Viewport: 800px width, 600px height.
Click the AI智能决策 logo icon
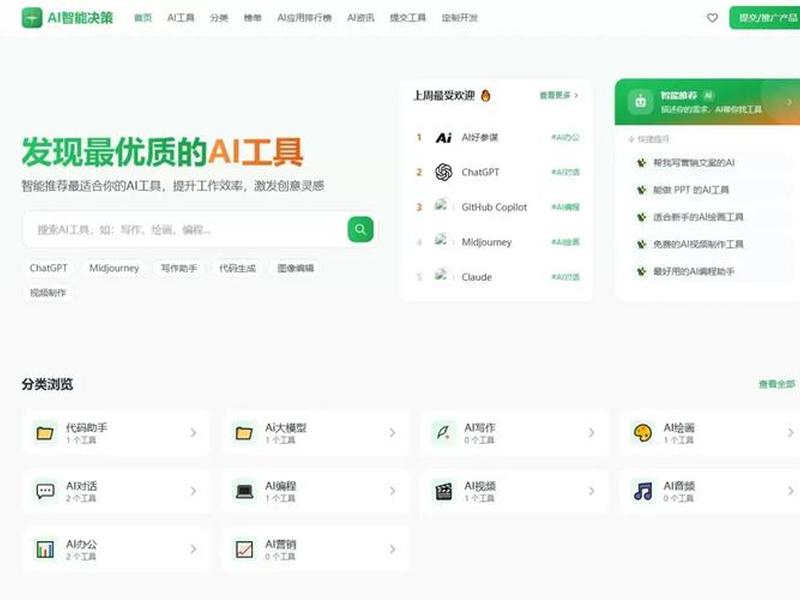point(32,18)
